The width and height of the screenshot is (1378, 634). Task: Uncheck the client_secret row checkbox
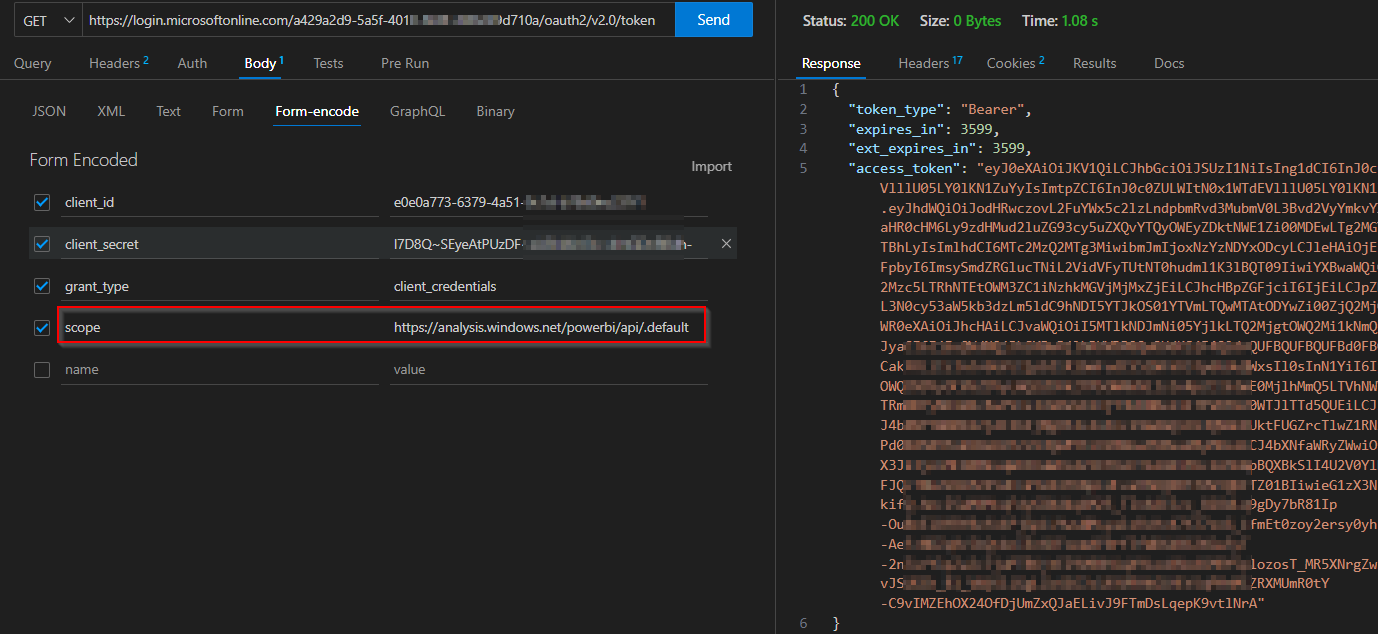click(42, 244)
